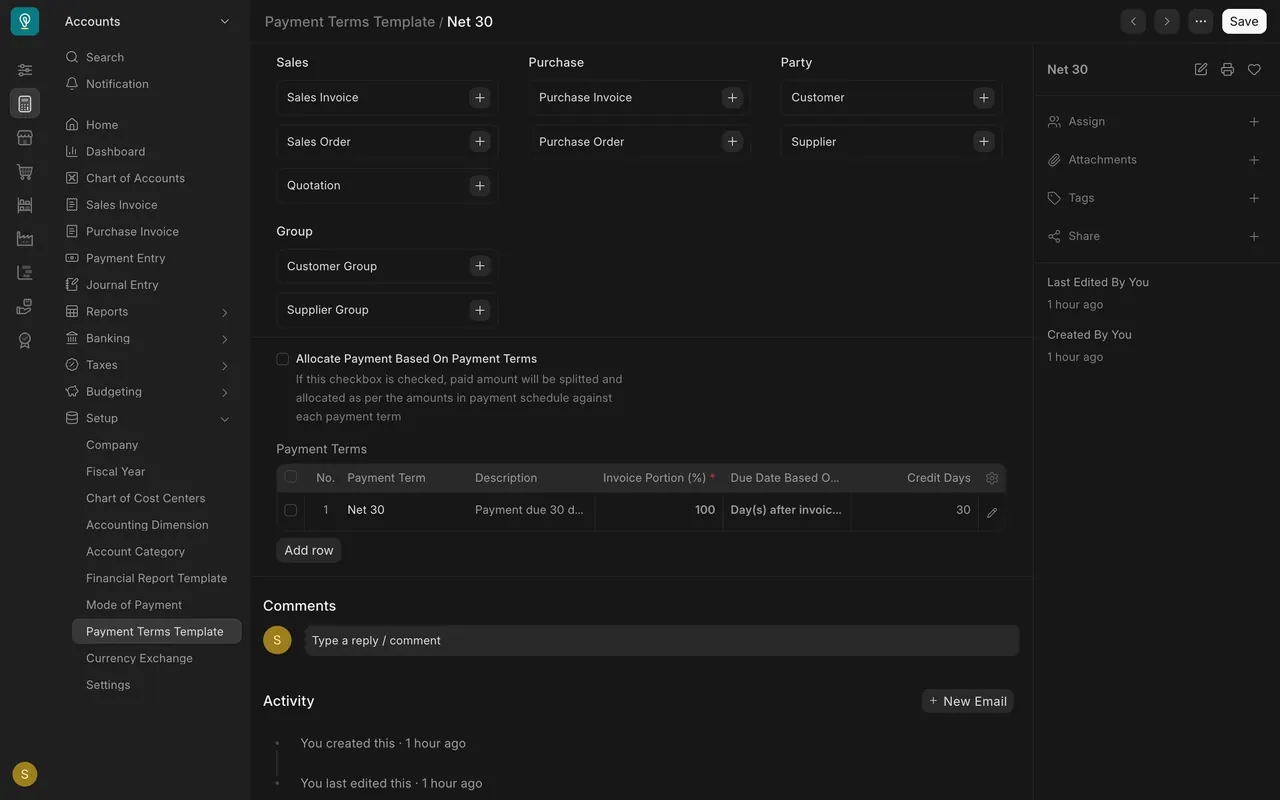This screenshot has height=800, width=1280.
Task: Click the print icon in Net 30 sidebar
Action: [x=1227, y=70]
